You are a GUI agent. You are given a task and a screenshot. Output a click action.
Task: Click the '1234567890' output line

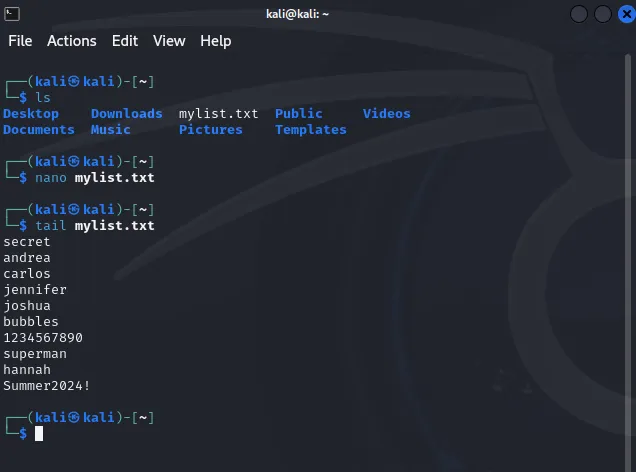43,338
